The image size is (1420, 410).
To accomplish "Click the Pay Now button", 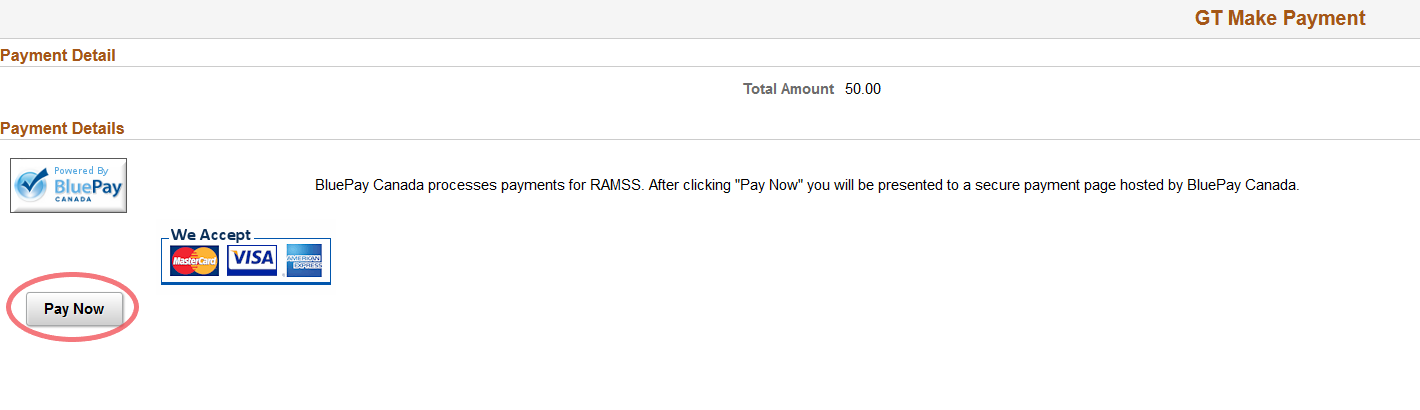I will (x=74, y=309).
